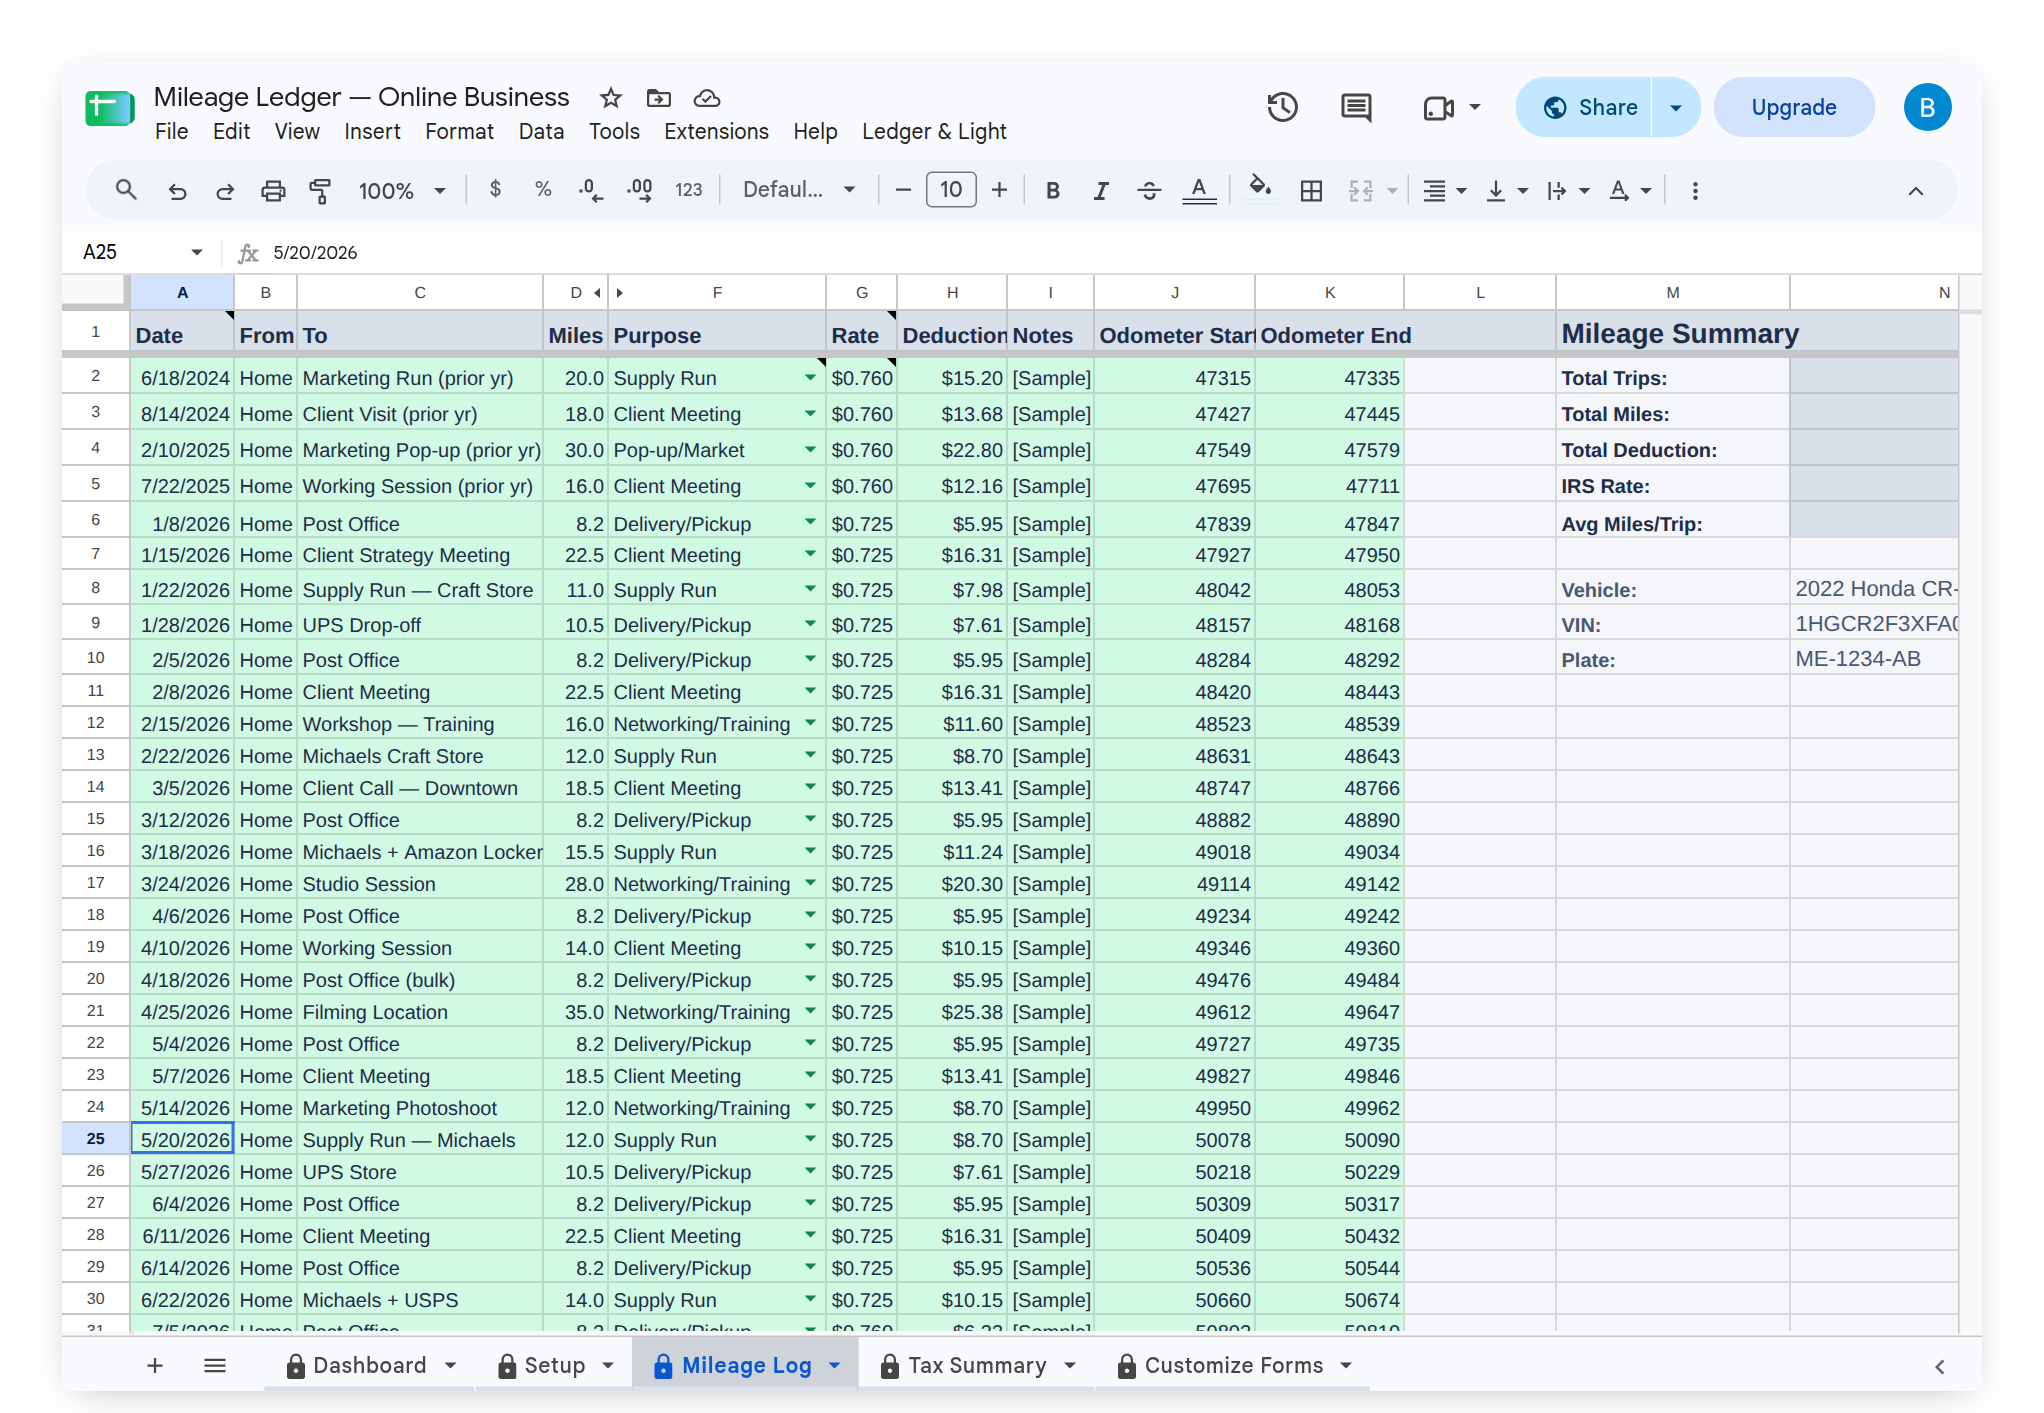The height and width of the screenshot is (1413, 2044).
Task: Switch to the Tax Summary tab
Action: (977, 1365)
